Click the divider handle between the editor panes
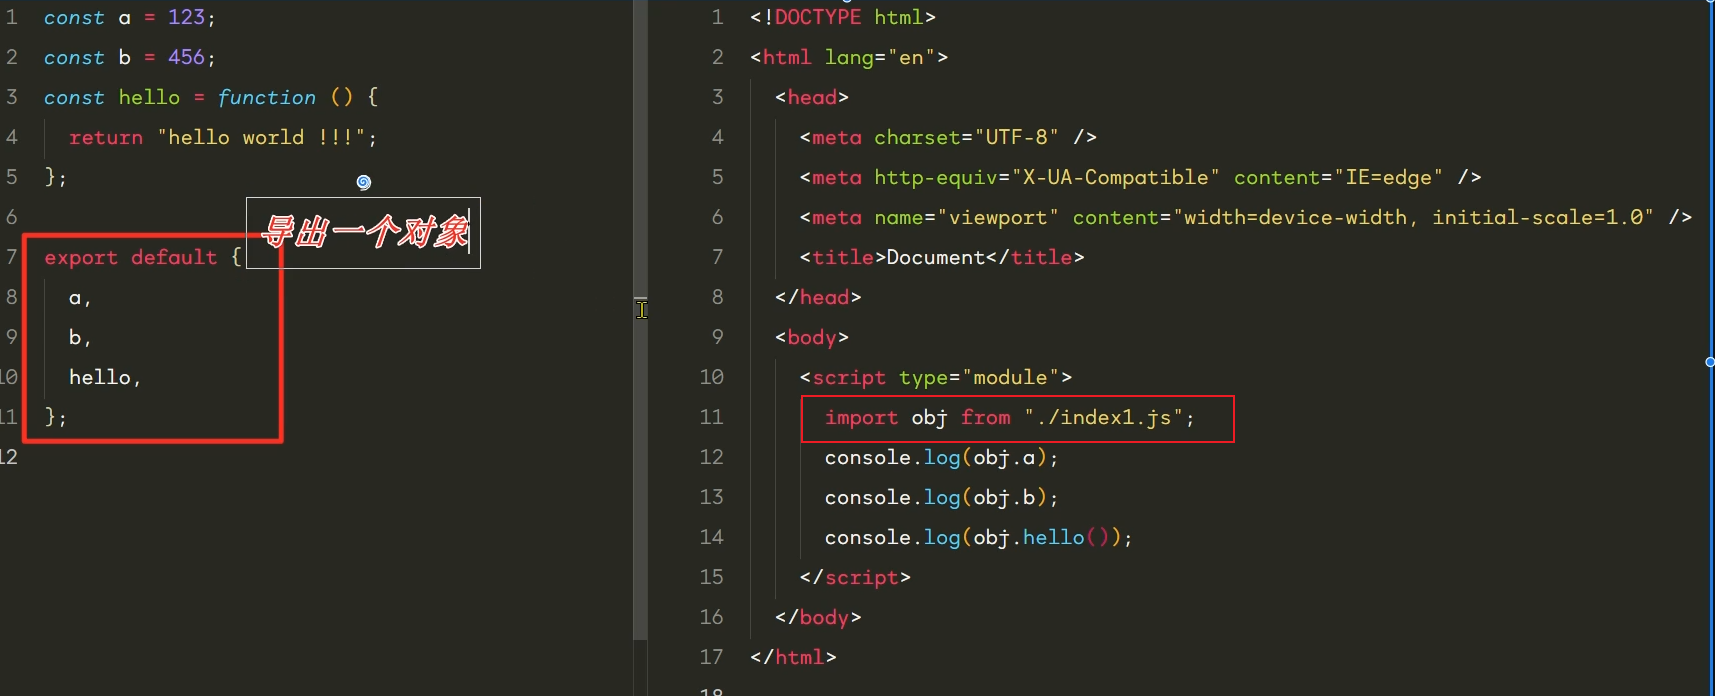Viewport: 1715px width, 696px height. pos(641,309)
